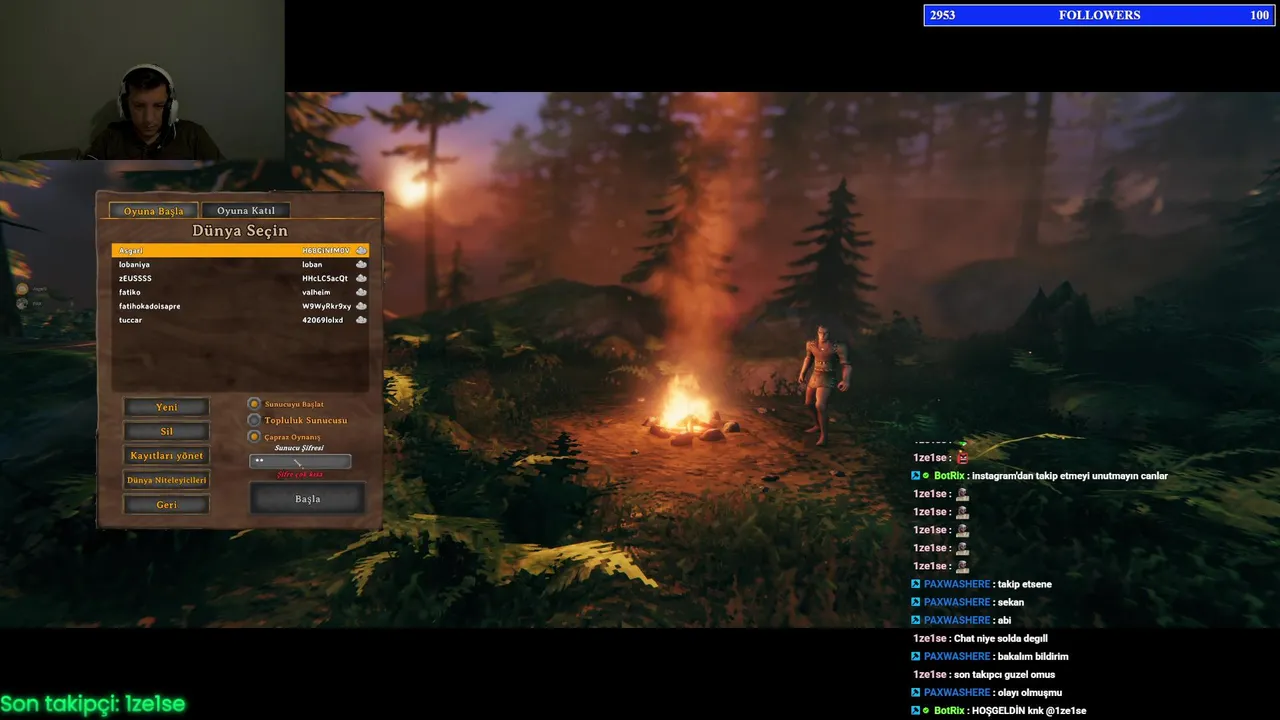Image resolution: width=1280 pixels, height=720 pixels.
Task: Click chat message 'olayı olmuşmu'
Action: pyautogui.click(x=1029, y=692)
